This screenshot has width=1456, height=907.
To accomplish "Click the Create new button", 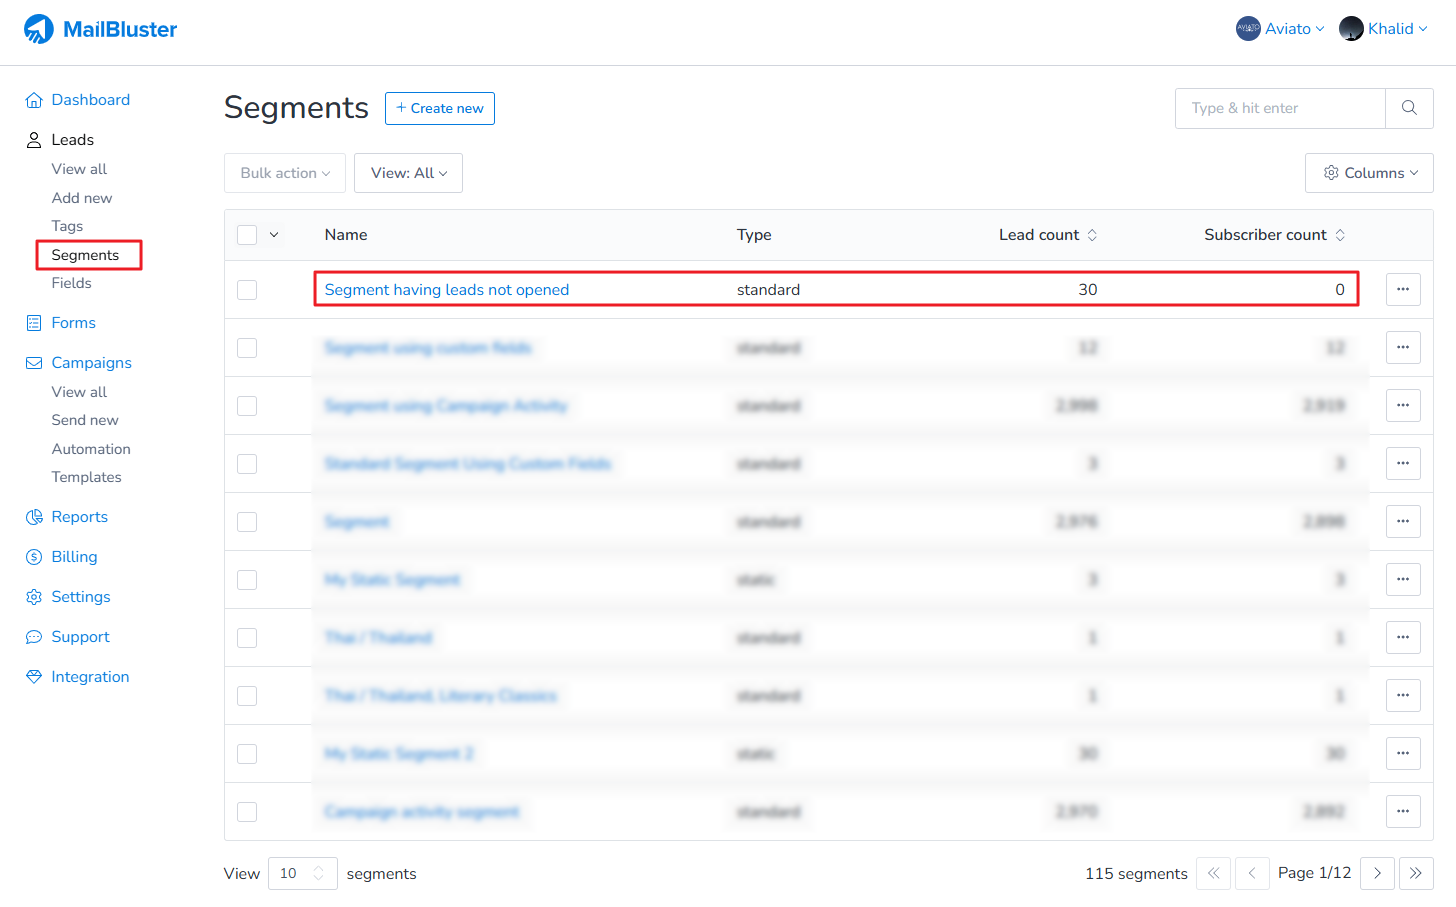I will [x=439, y=108].
